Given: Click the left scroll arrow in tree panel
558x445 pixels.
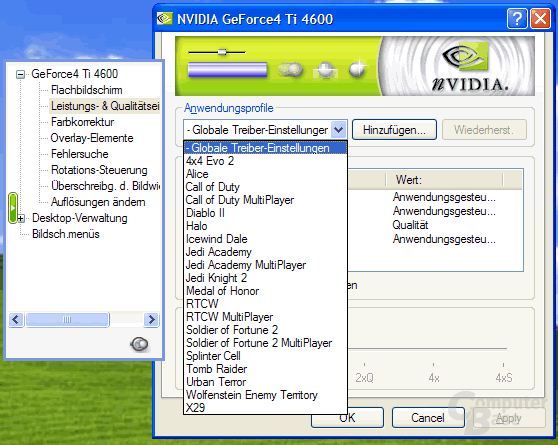Looking at the screenshot, I should (x=16, y=319).
